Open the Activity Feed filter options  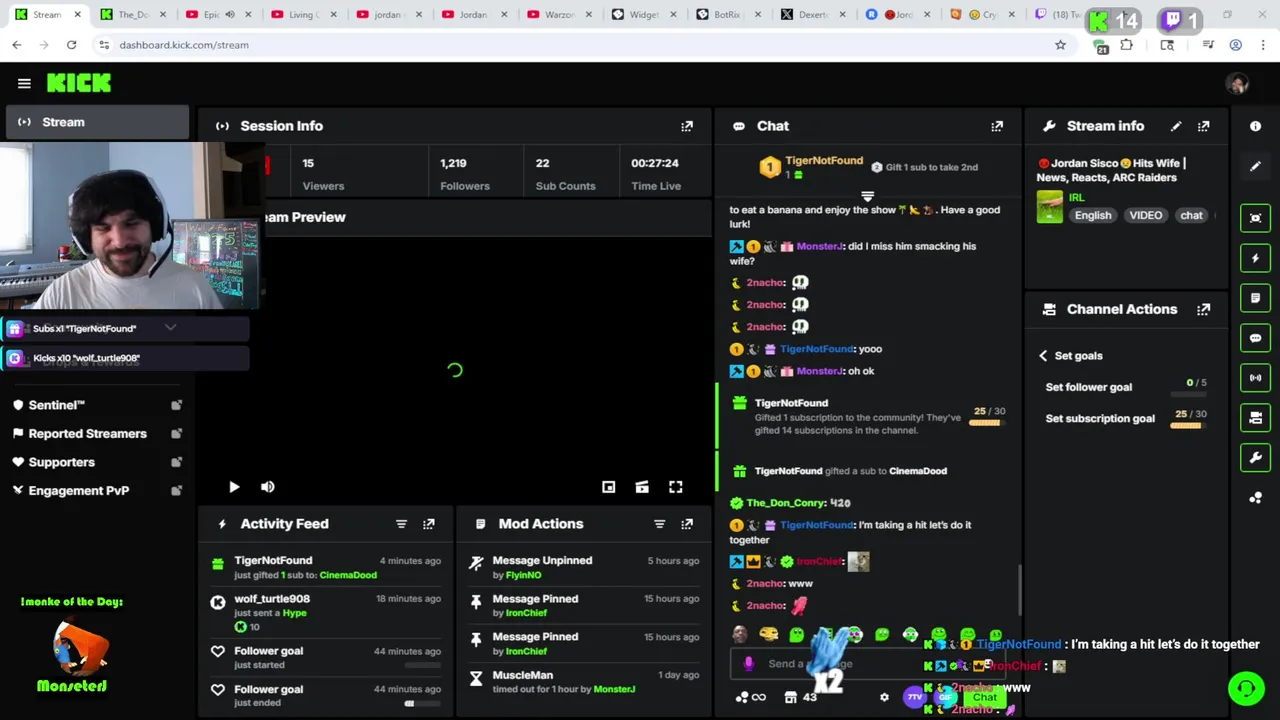(x=401, y=524)
